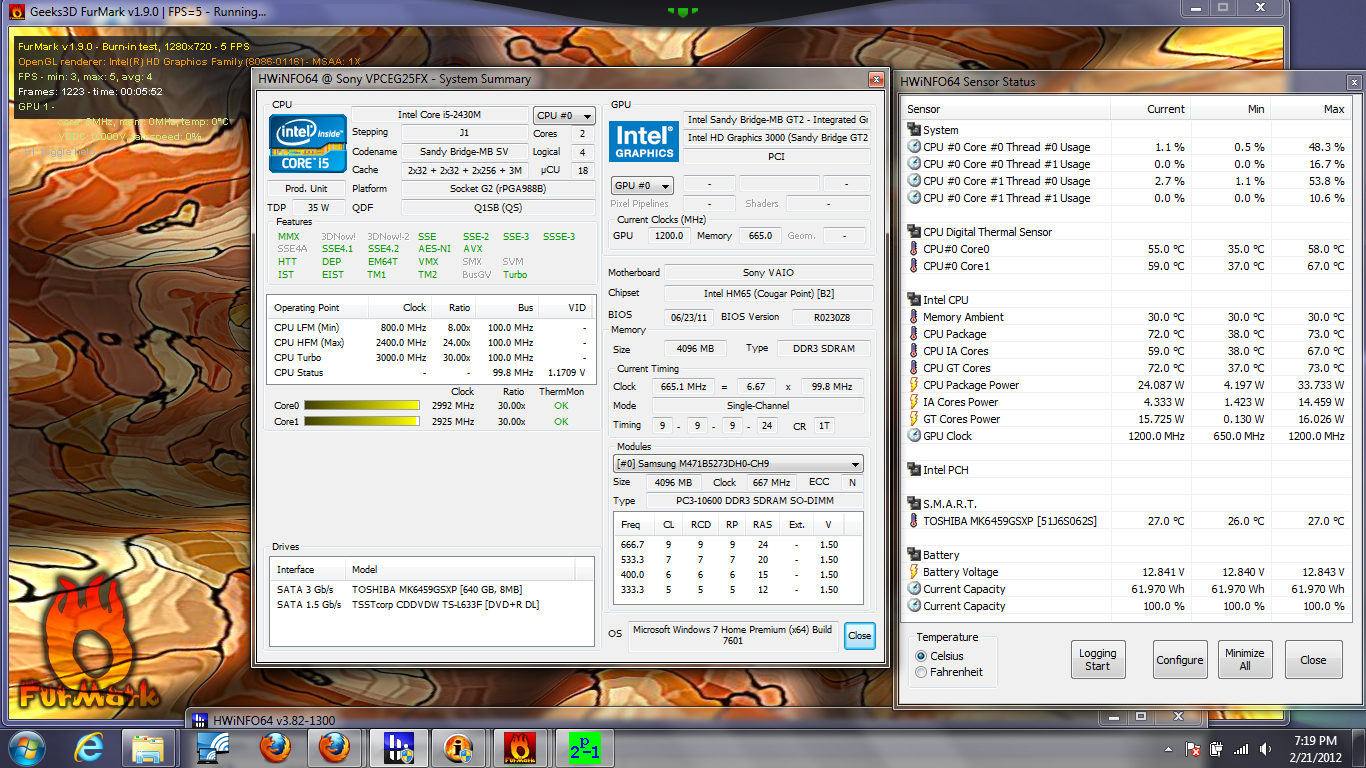Click Logging Start button
Screen dimensions: 1366x768
pyautogui.click(x=1097, y=660)
